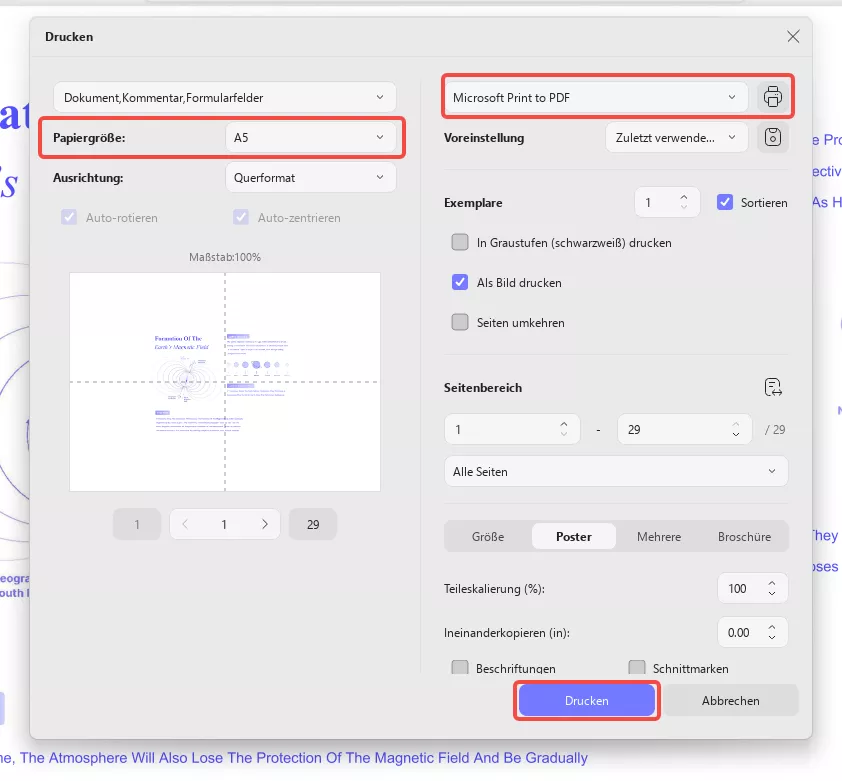
Task: Click current preview page number field
Action: [x=224, y=524]
